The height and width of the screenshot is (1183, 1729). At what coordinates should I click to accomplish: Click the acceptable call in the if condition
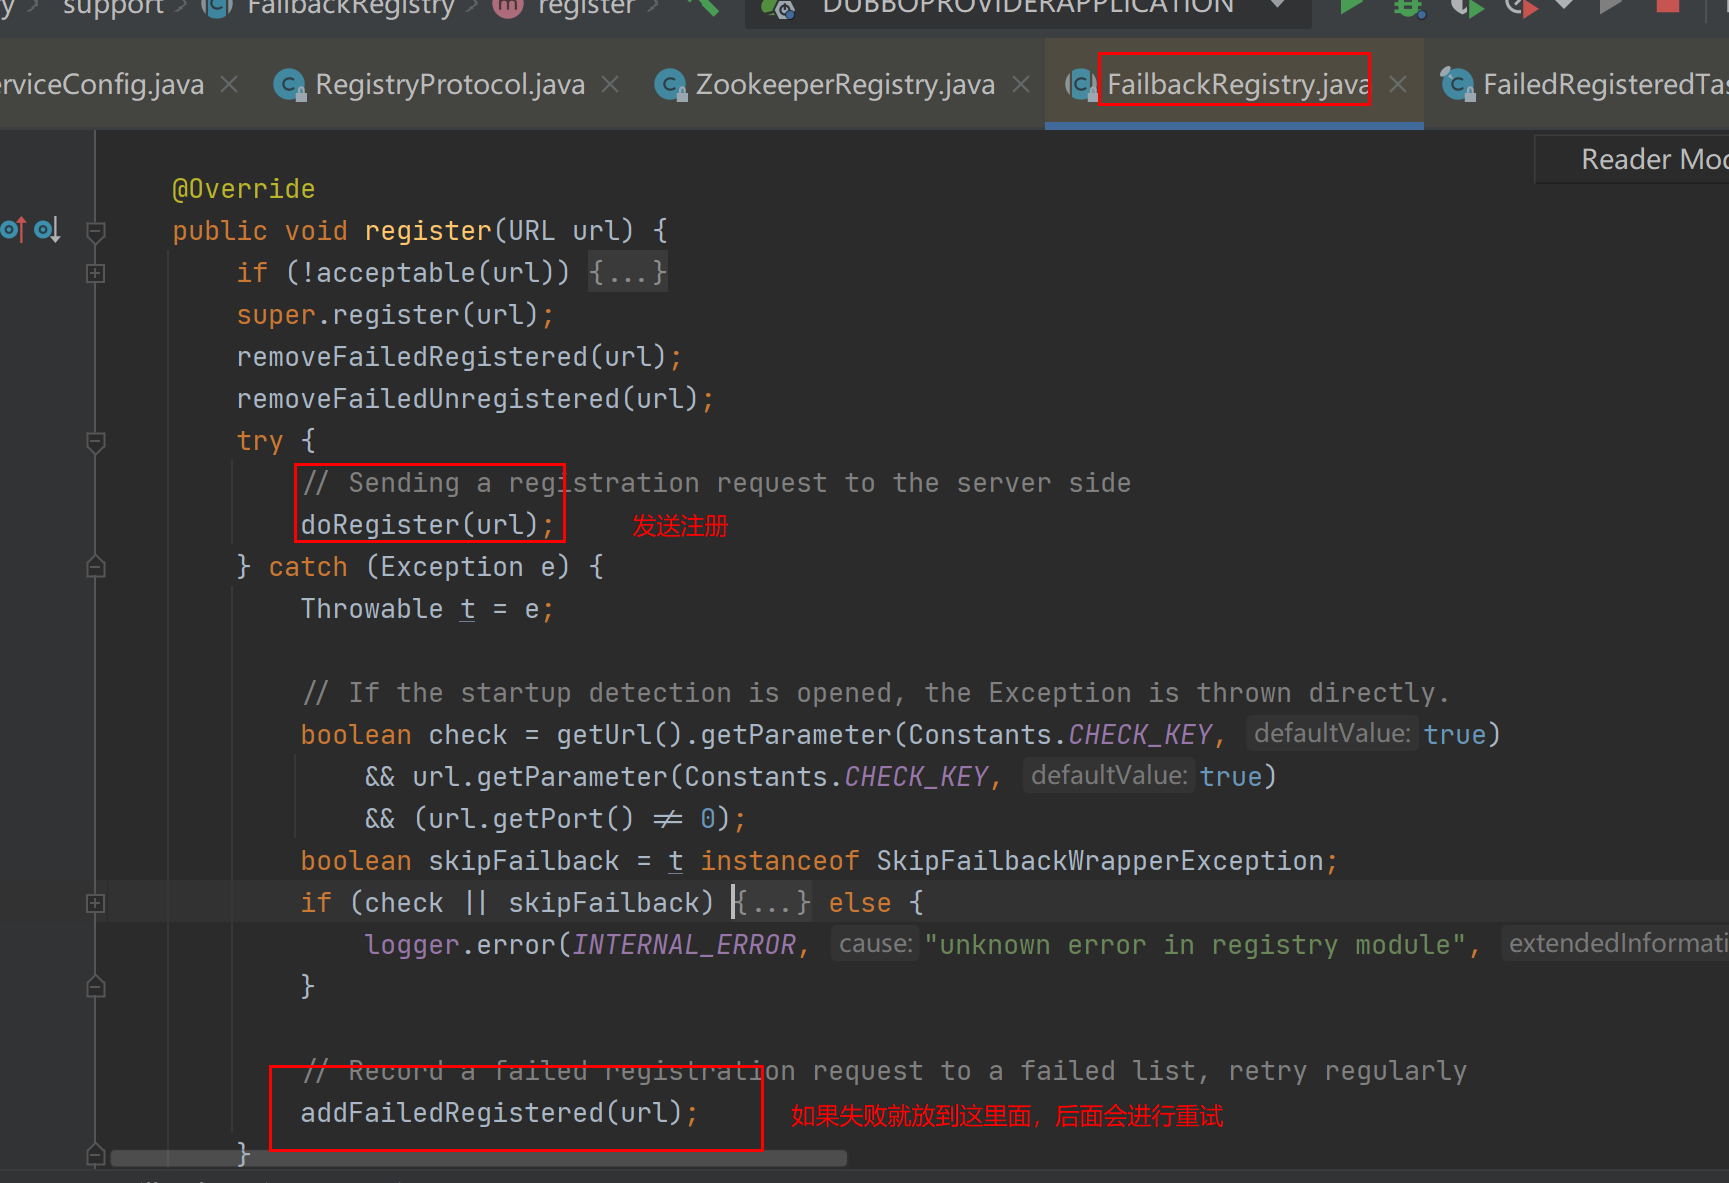pyautogui.click(x=395, y=273)
